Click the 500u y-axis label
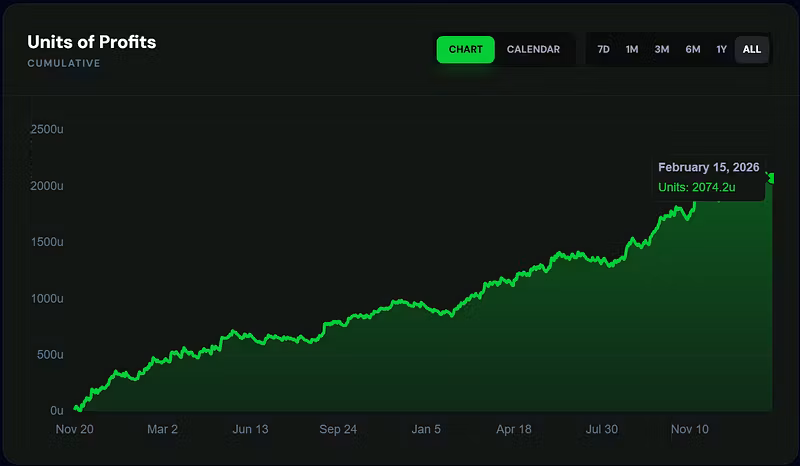800x466 pixels. (x=50, y=355)
